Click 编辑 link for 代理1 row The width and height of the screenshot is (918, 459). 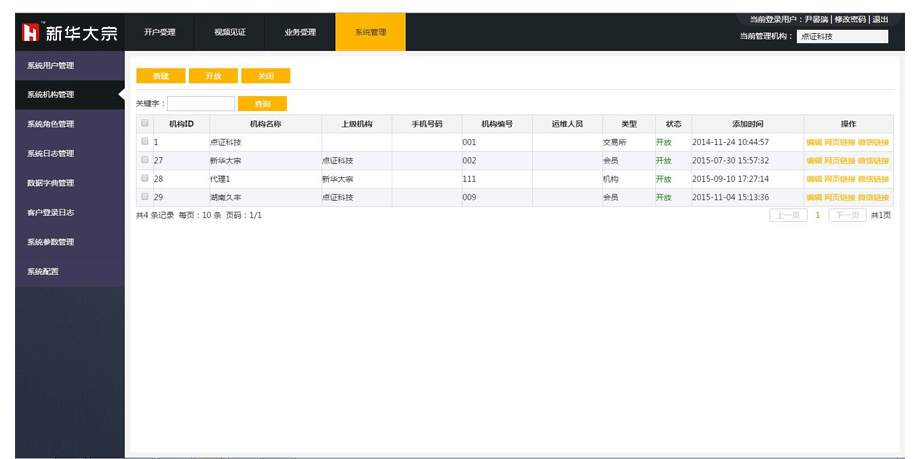point(814,179)
